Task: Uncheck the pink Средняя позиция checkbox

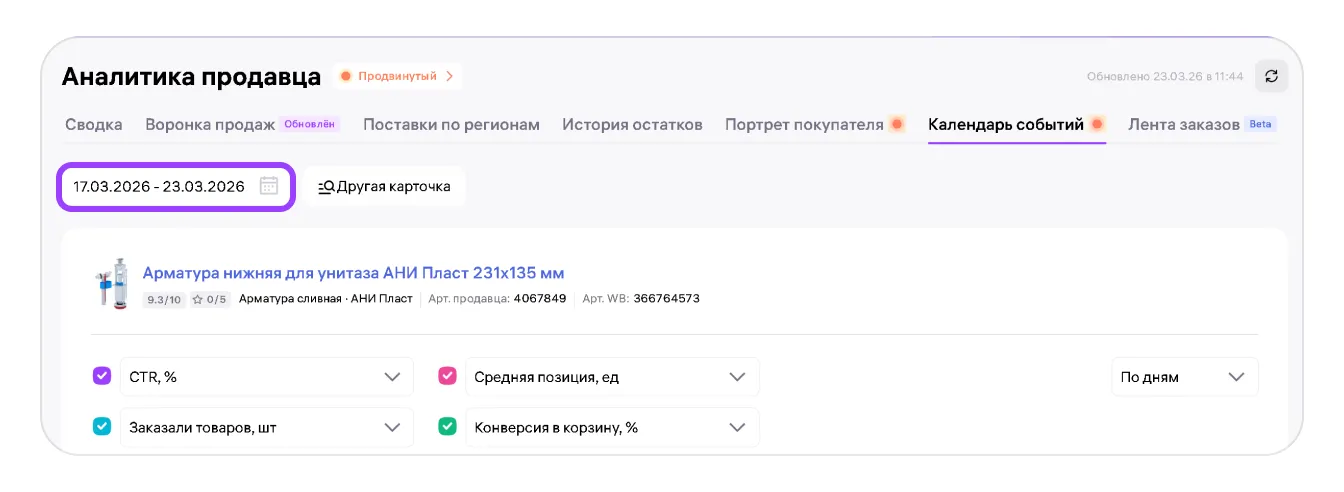Action: (447, 376)
